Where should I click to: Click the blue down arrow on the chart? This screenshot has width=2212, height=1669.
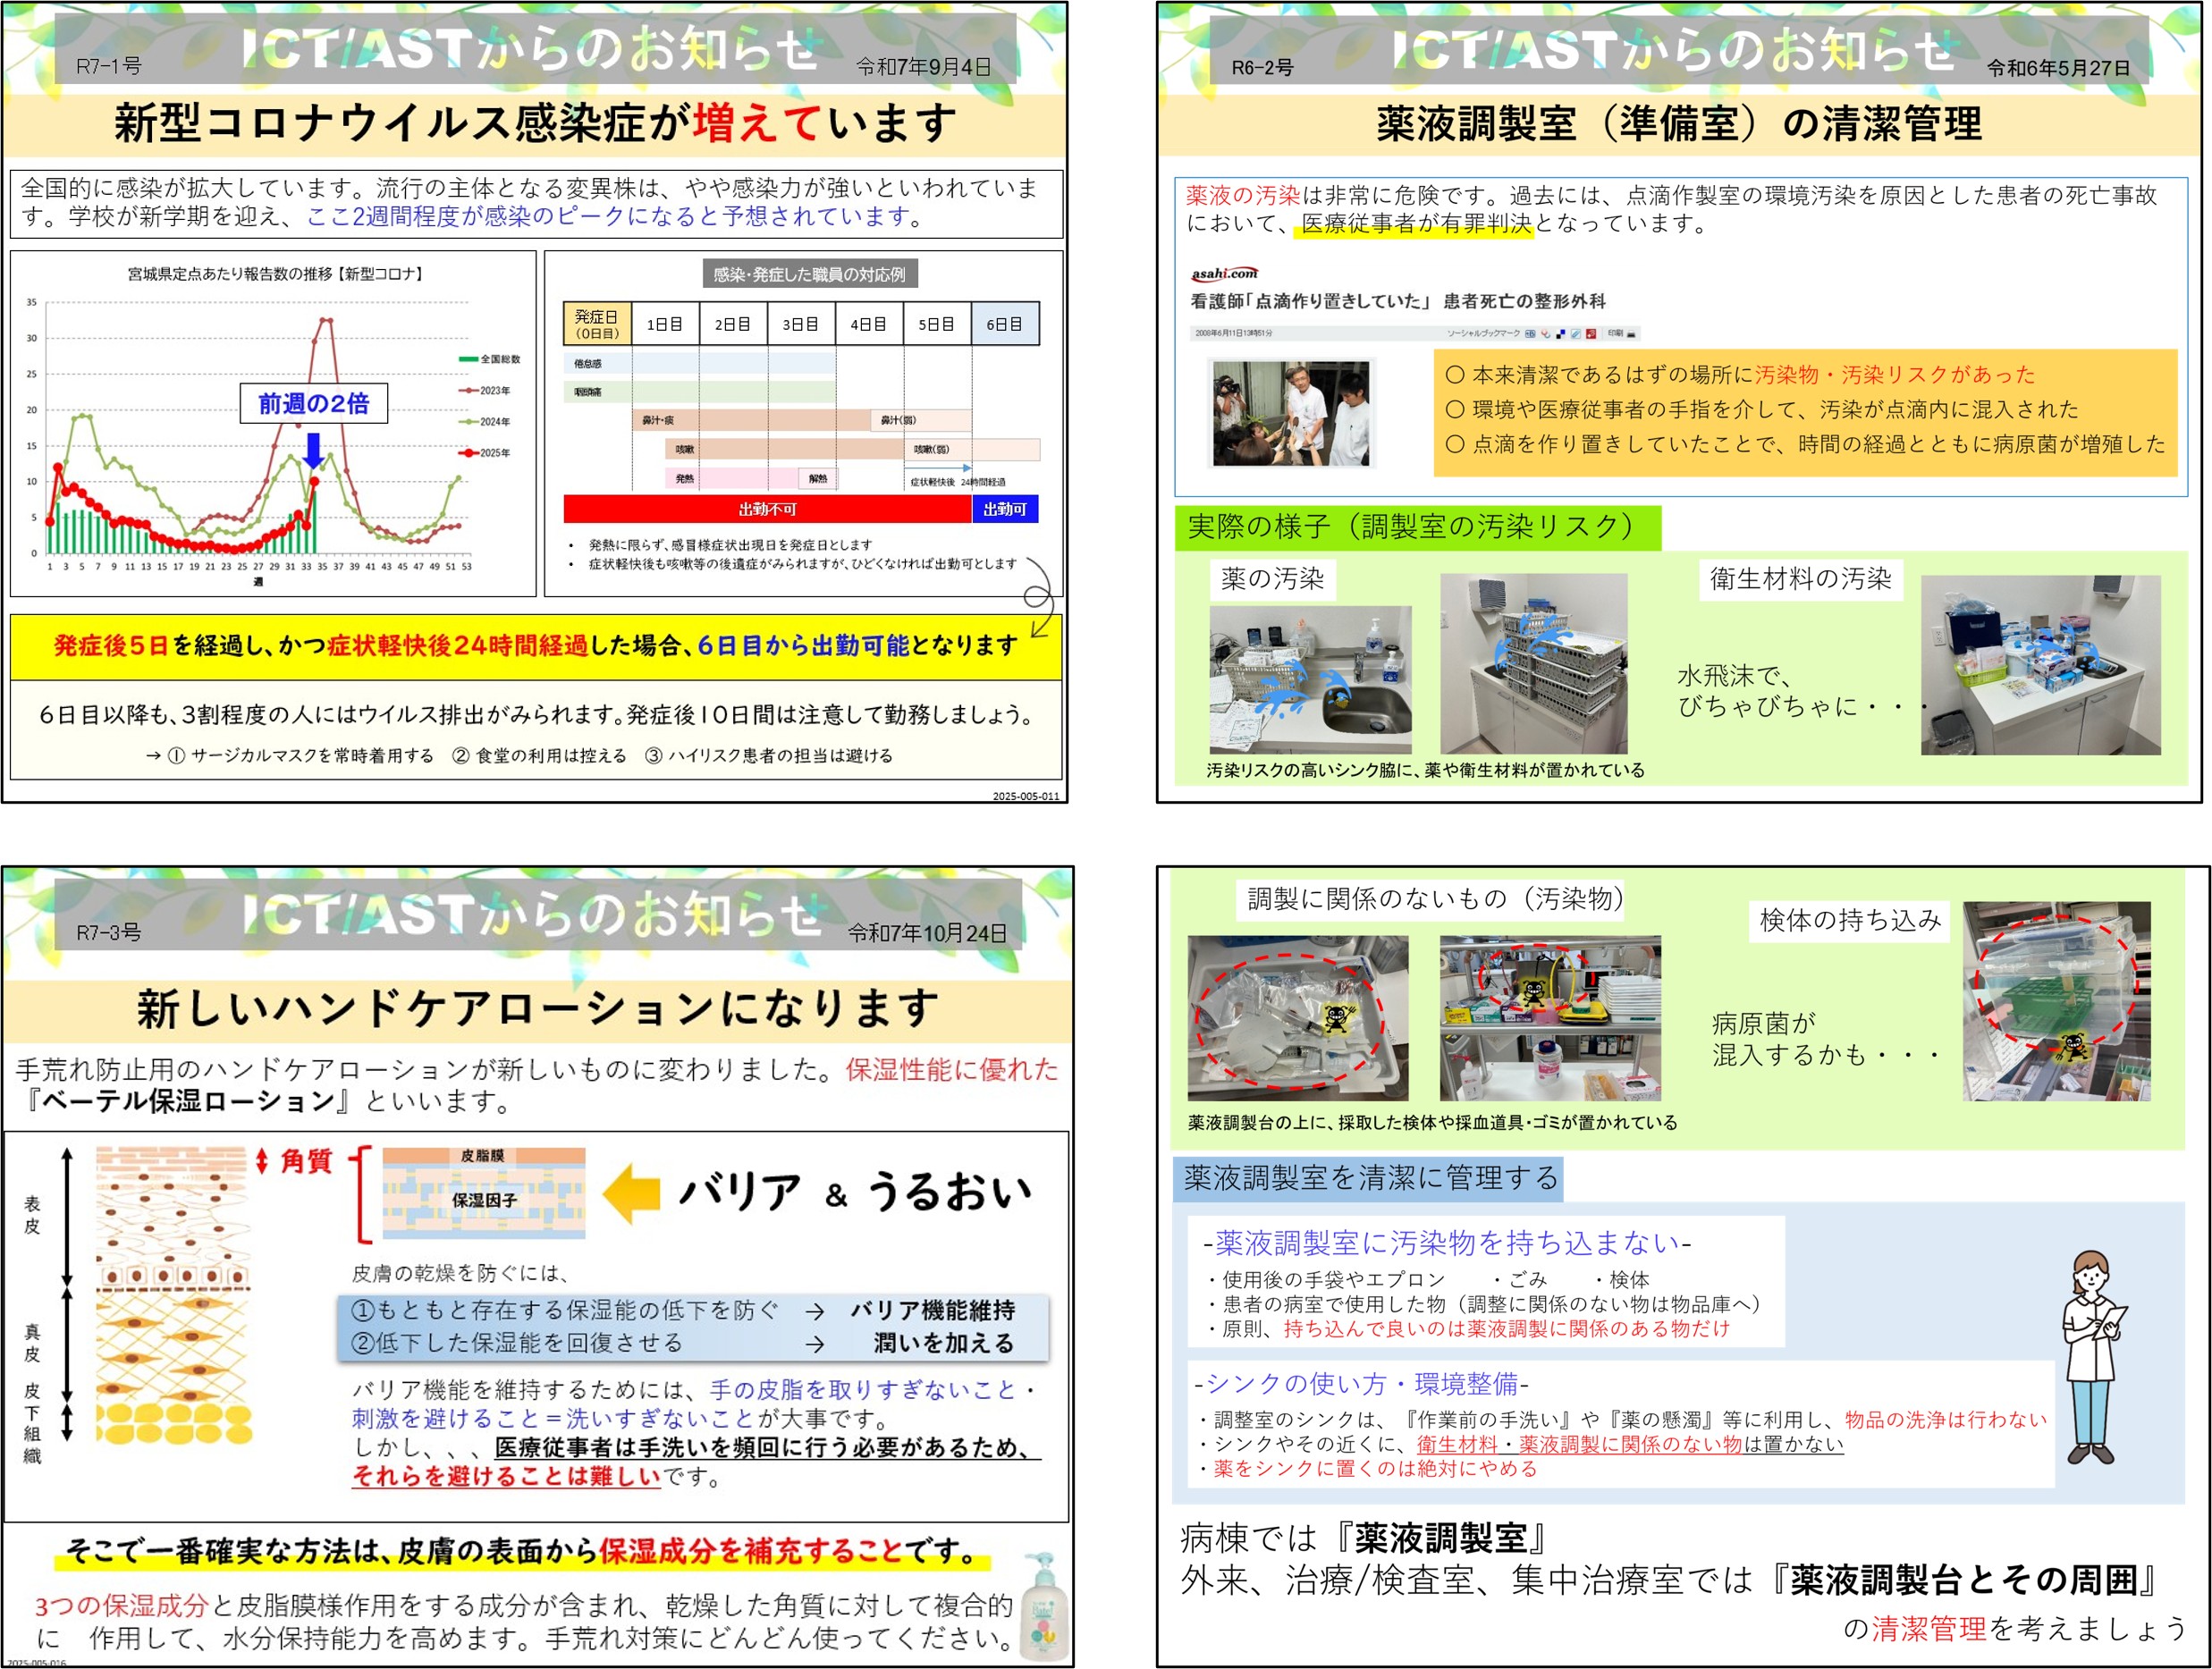[x=313, y=450]
